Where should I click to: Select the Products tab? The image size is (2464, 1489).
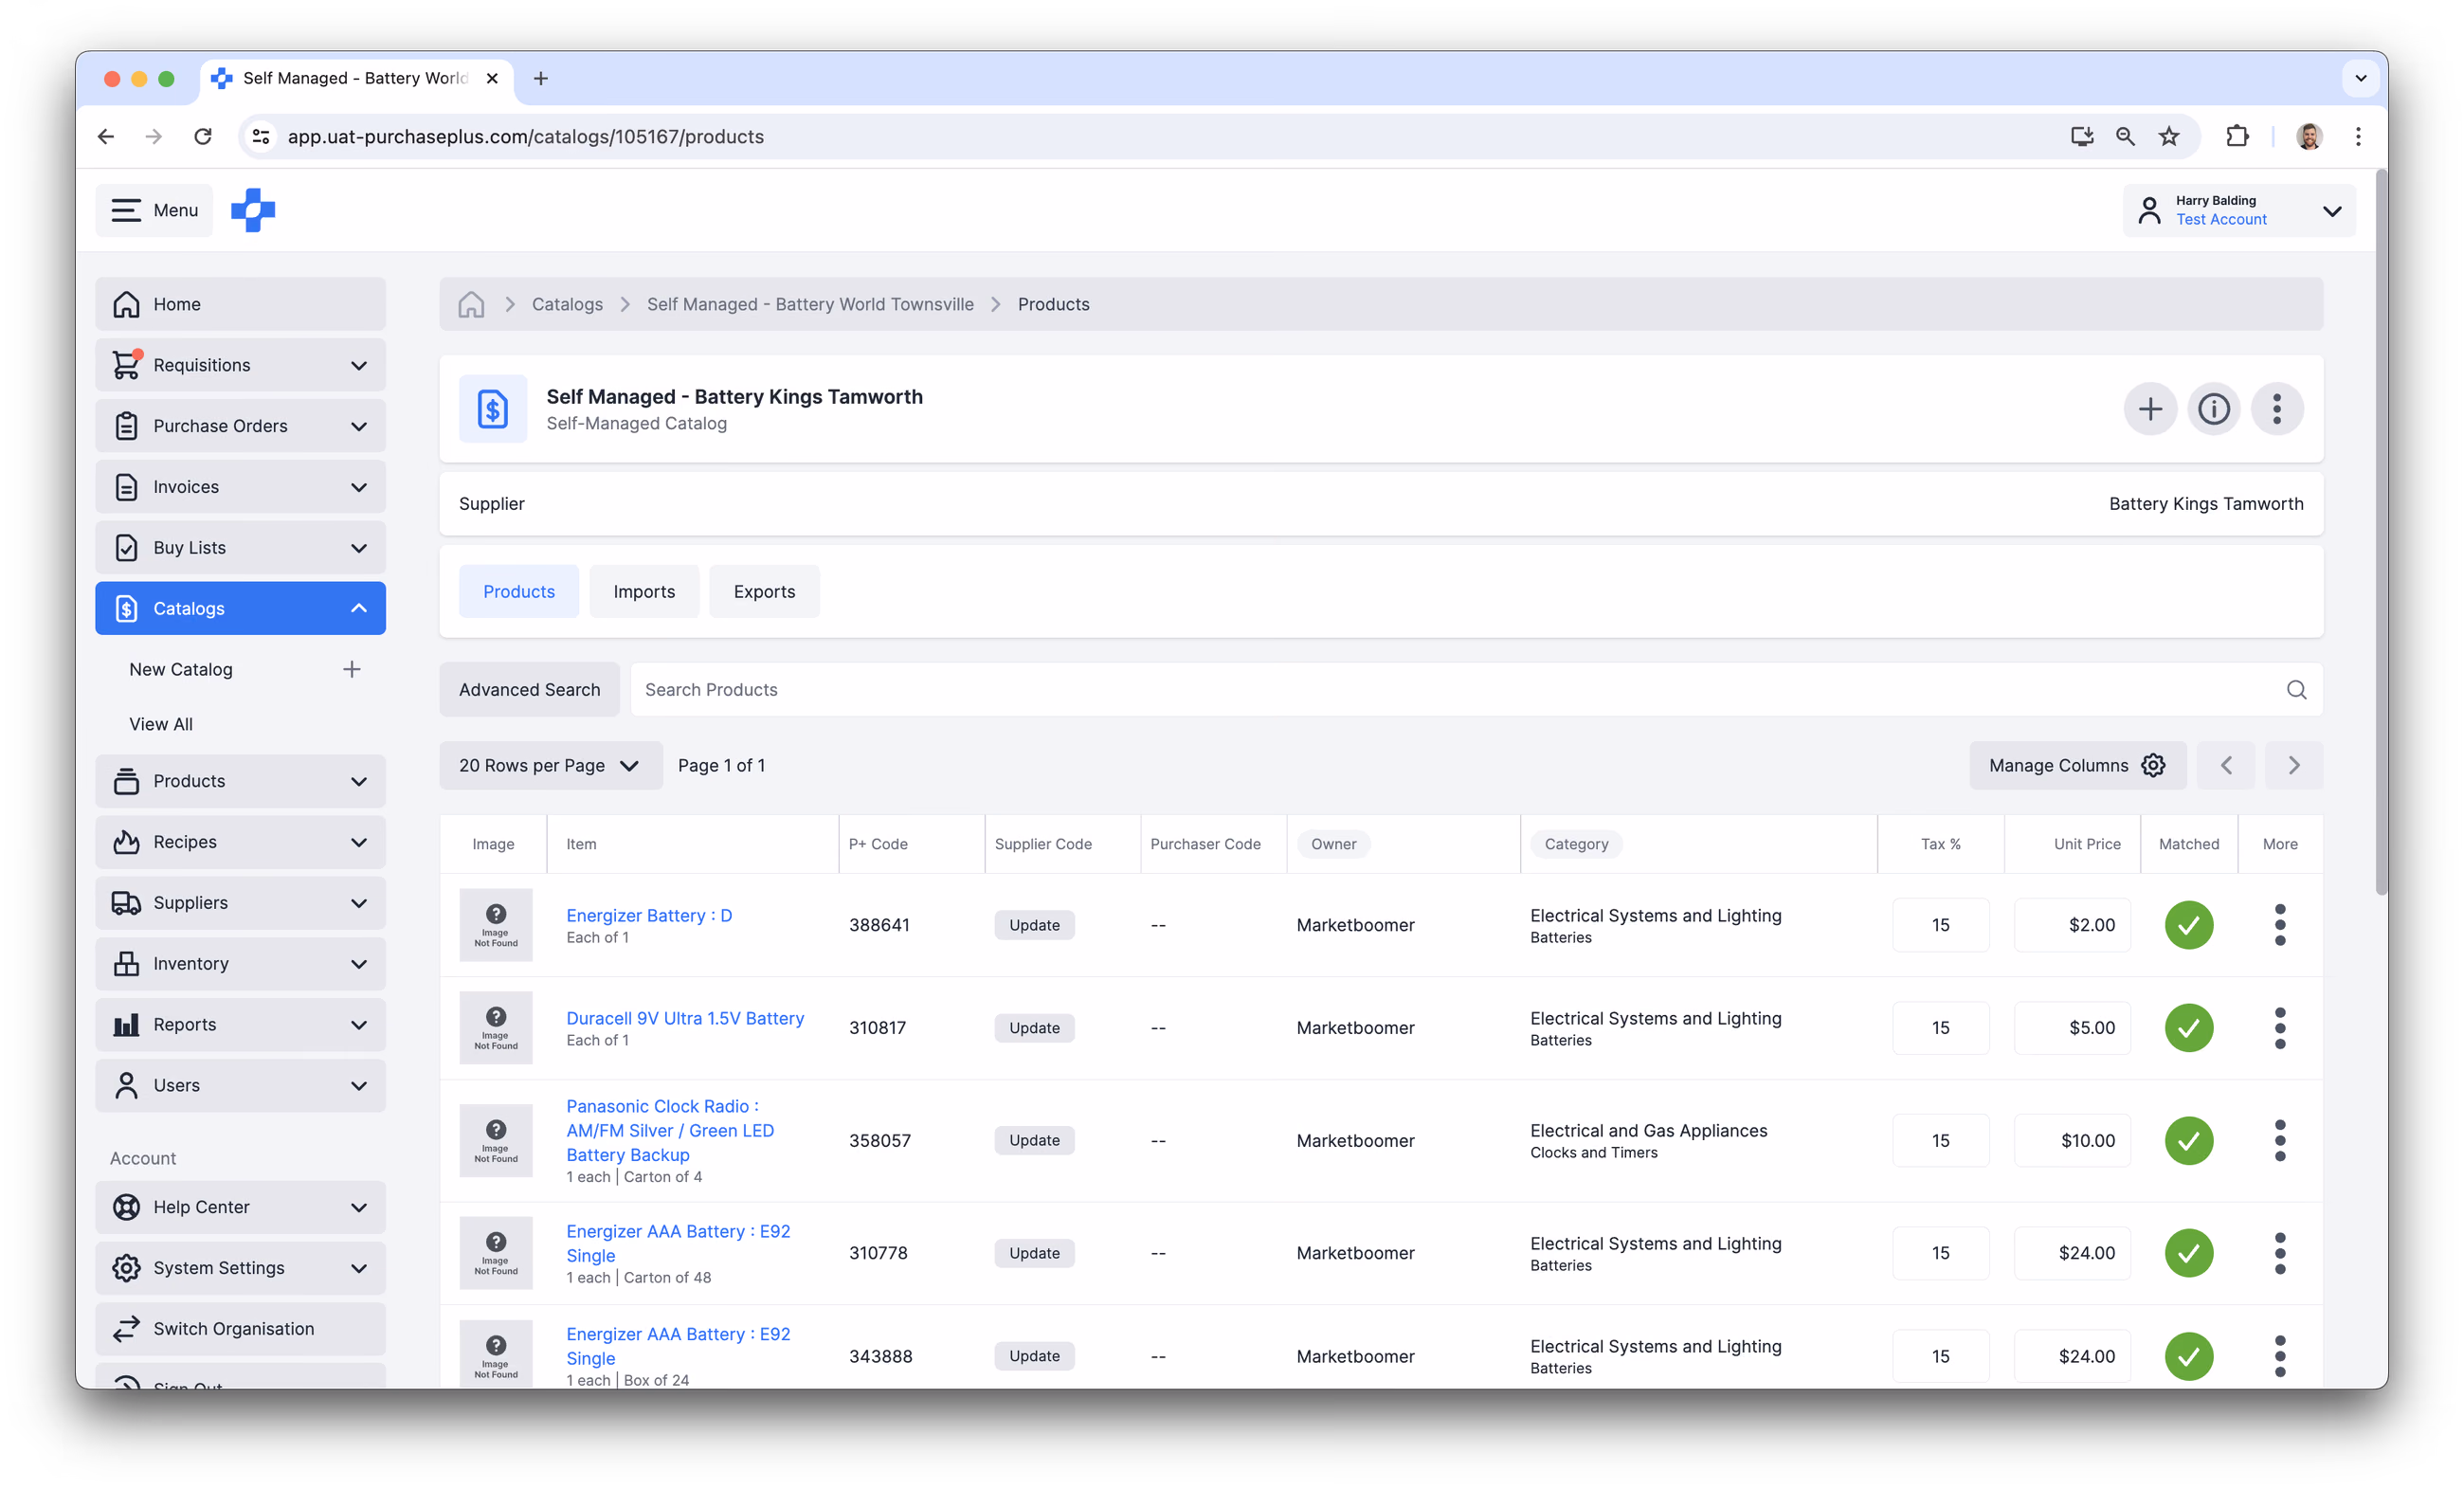click(519, 591)
